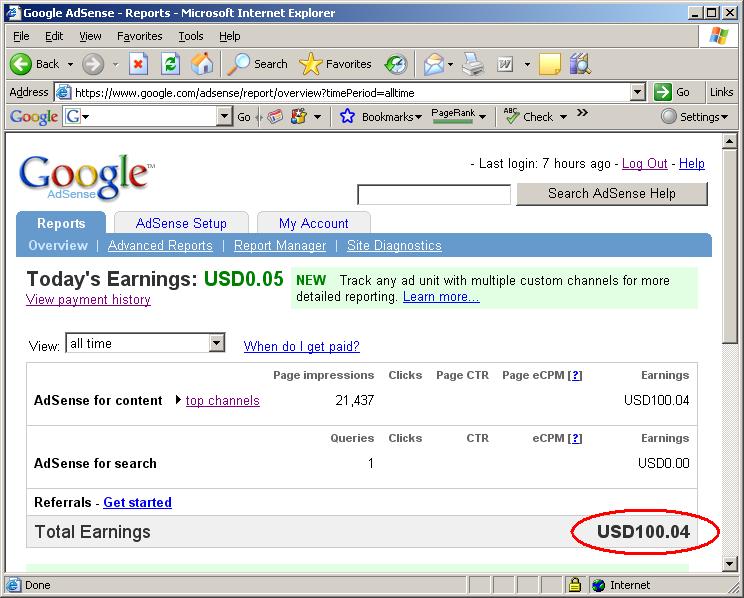Open Site Diagnostics link

point(394,245)
